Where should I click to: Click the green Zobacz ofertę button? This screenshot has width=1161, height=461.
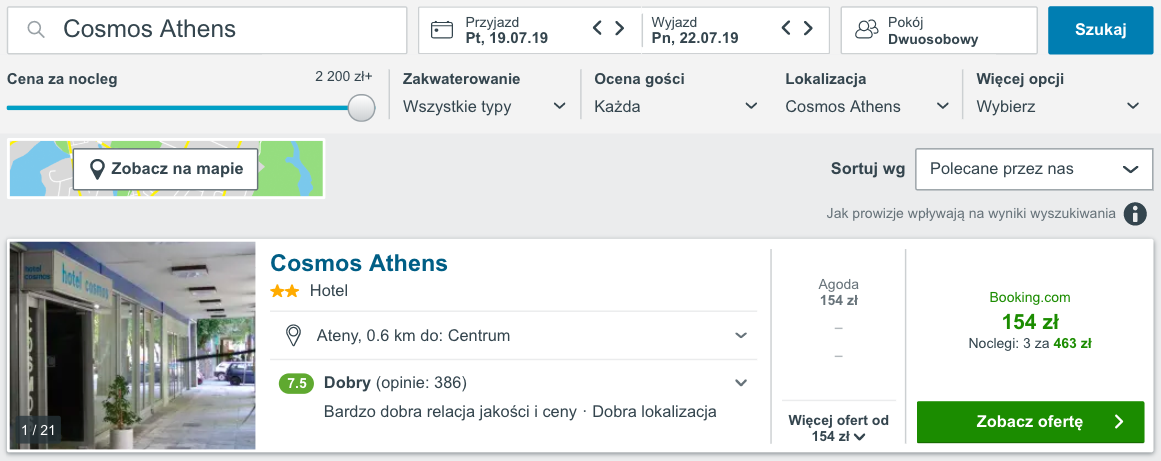tap(1030, 422)
